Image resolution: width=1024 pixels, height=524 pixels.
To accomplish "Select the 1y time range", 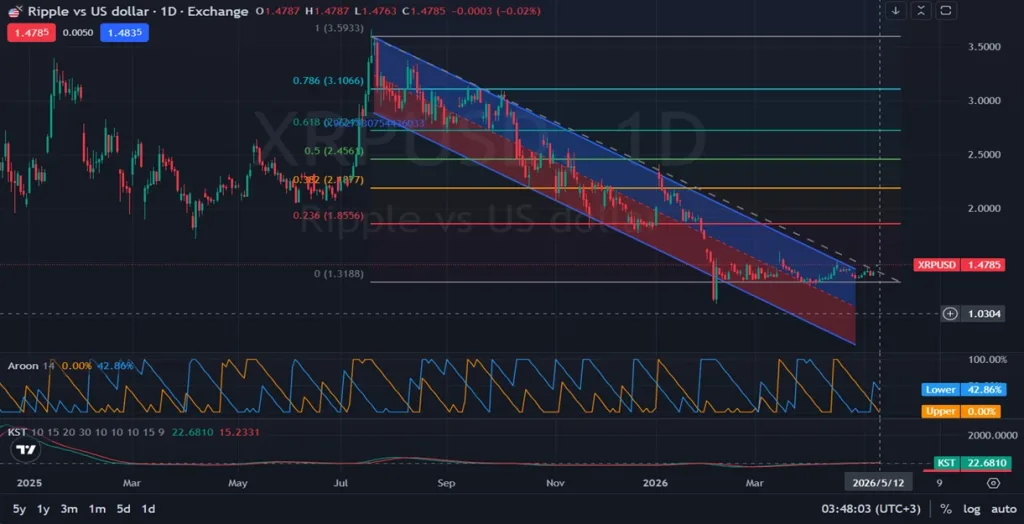I will (x=42, y=509).
